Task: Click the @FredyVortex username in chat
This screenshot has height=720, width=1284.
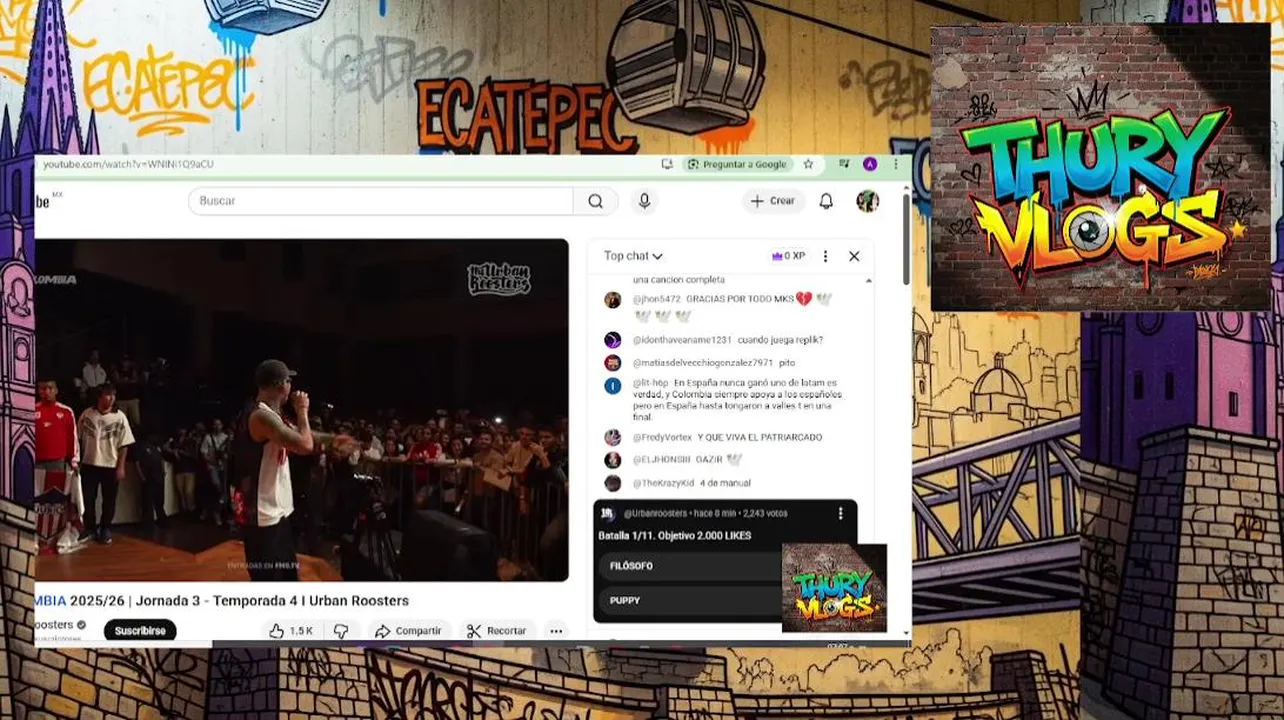Action: coord(662,437)
